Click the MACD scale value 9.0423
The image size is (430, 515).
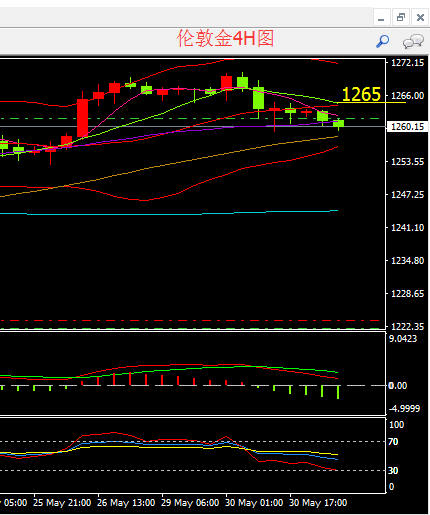tap(403, 339)
